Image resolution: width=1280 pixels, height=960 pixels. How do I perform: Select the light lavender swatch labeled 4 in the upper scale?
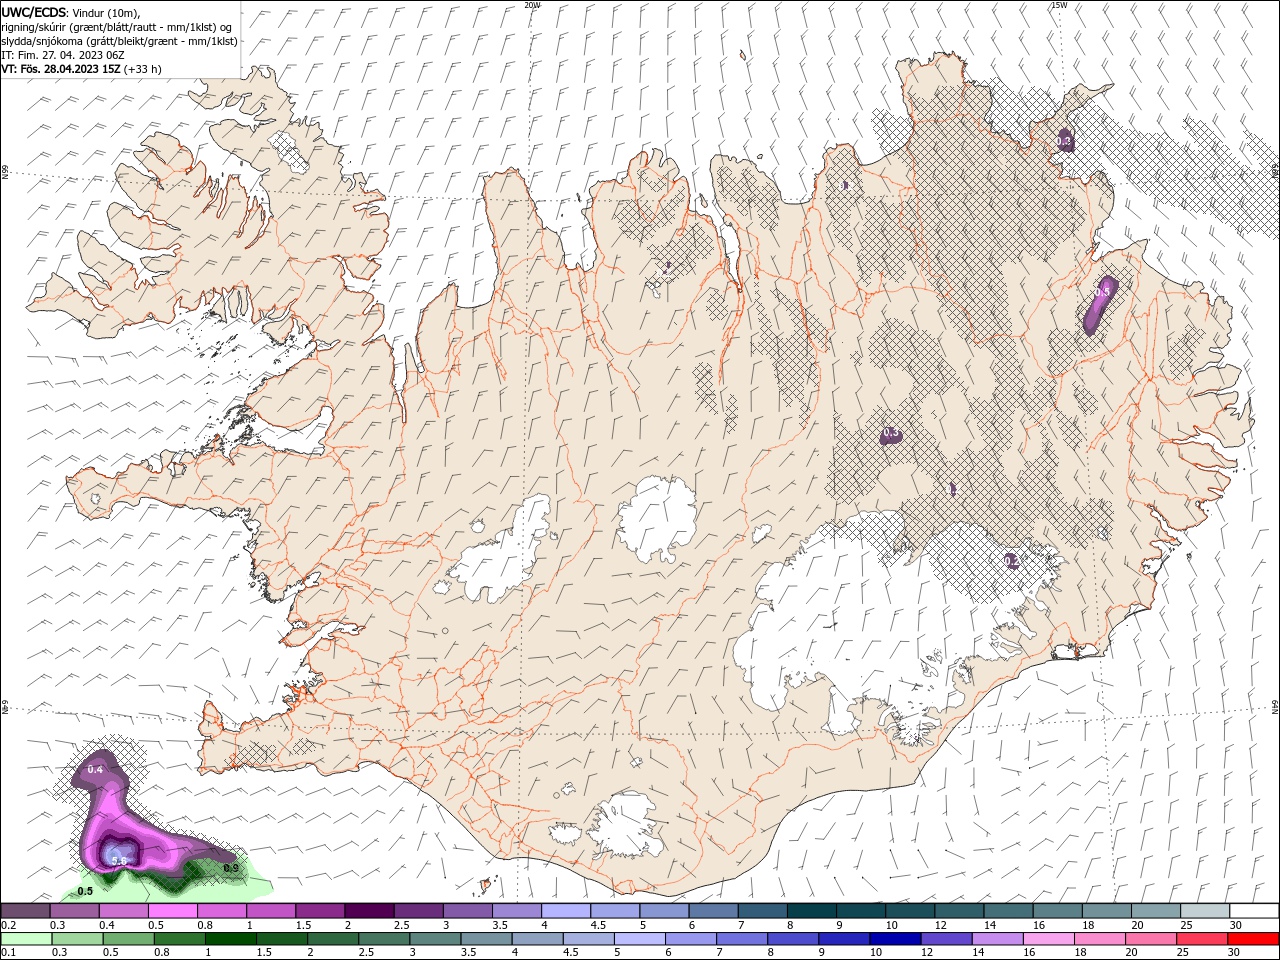tap(565, 911)
